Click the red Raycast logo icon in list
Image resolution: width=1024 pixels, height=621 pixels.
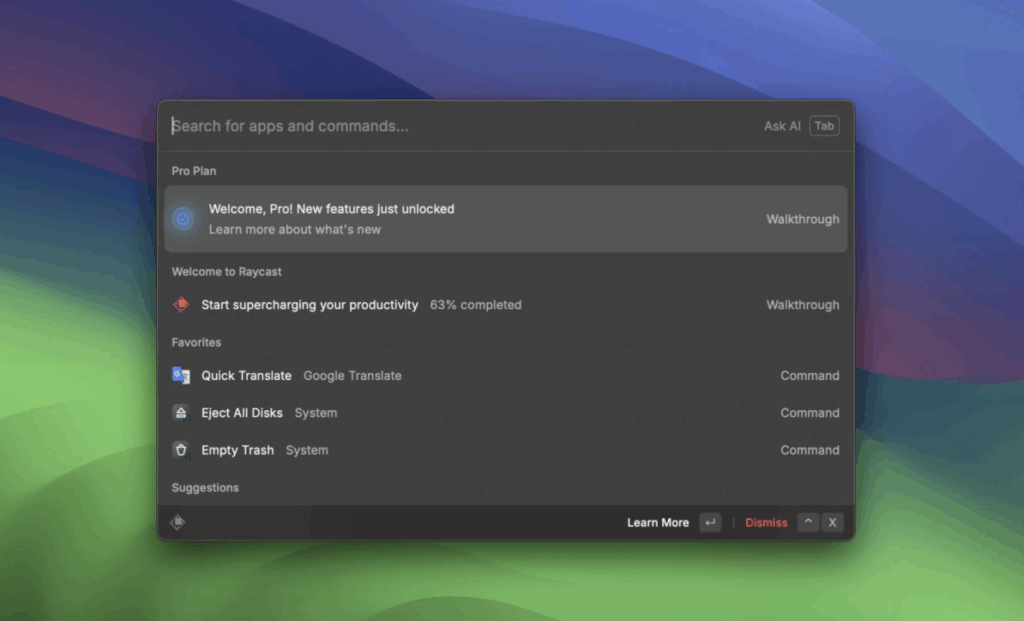181,304
